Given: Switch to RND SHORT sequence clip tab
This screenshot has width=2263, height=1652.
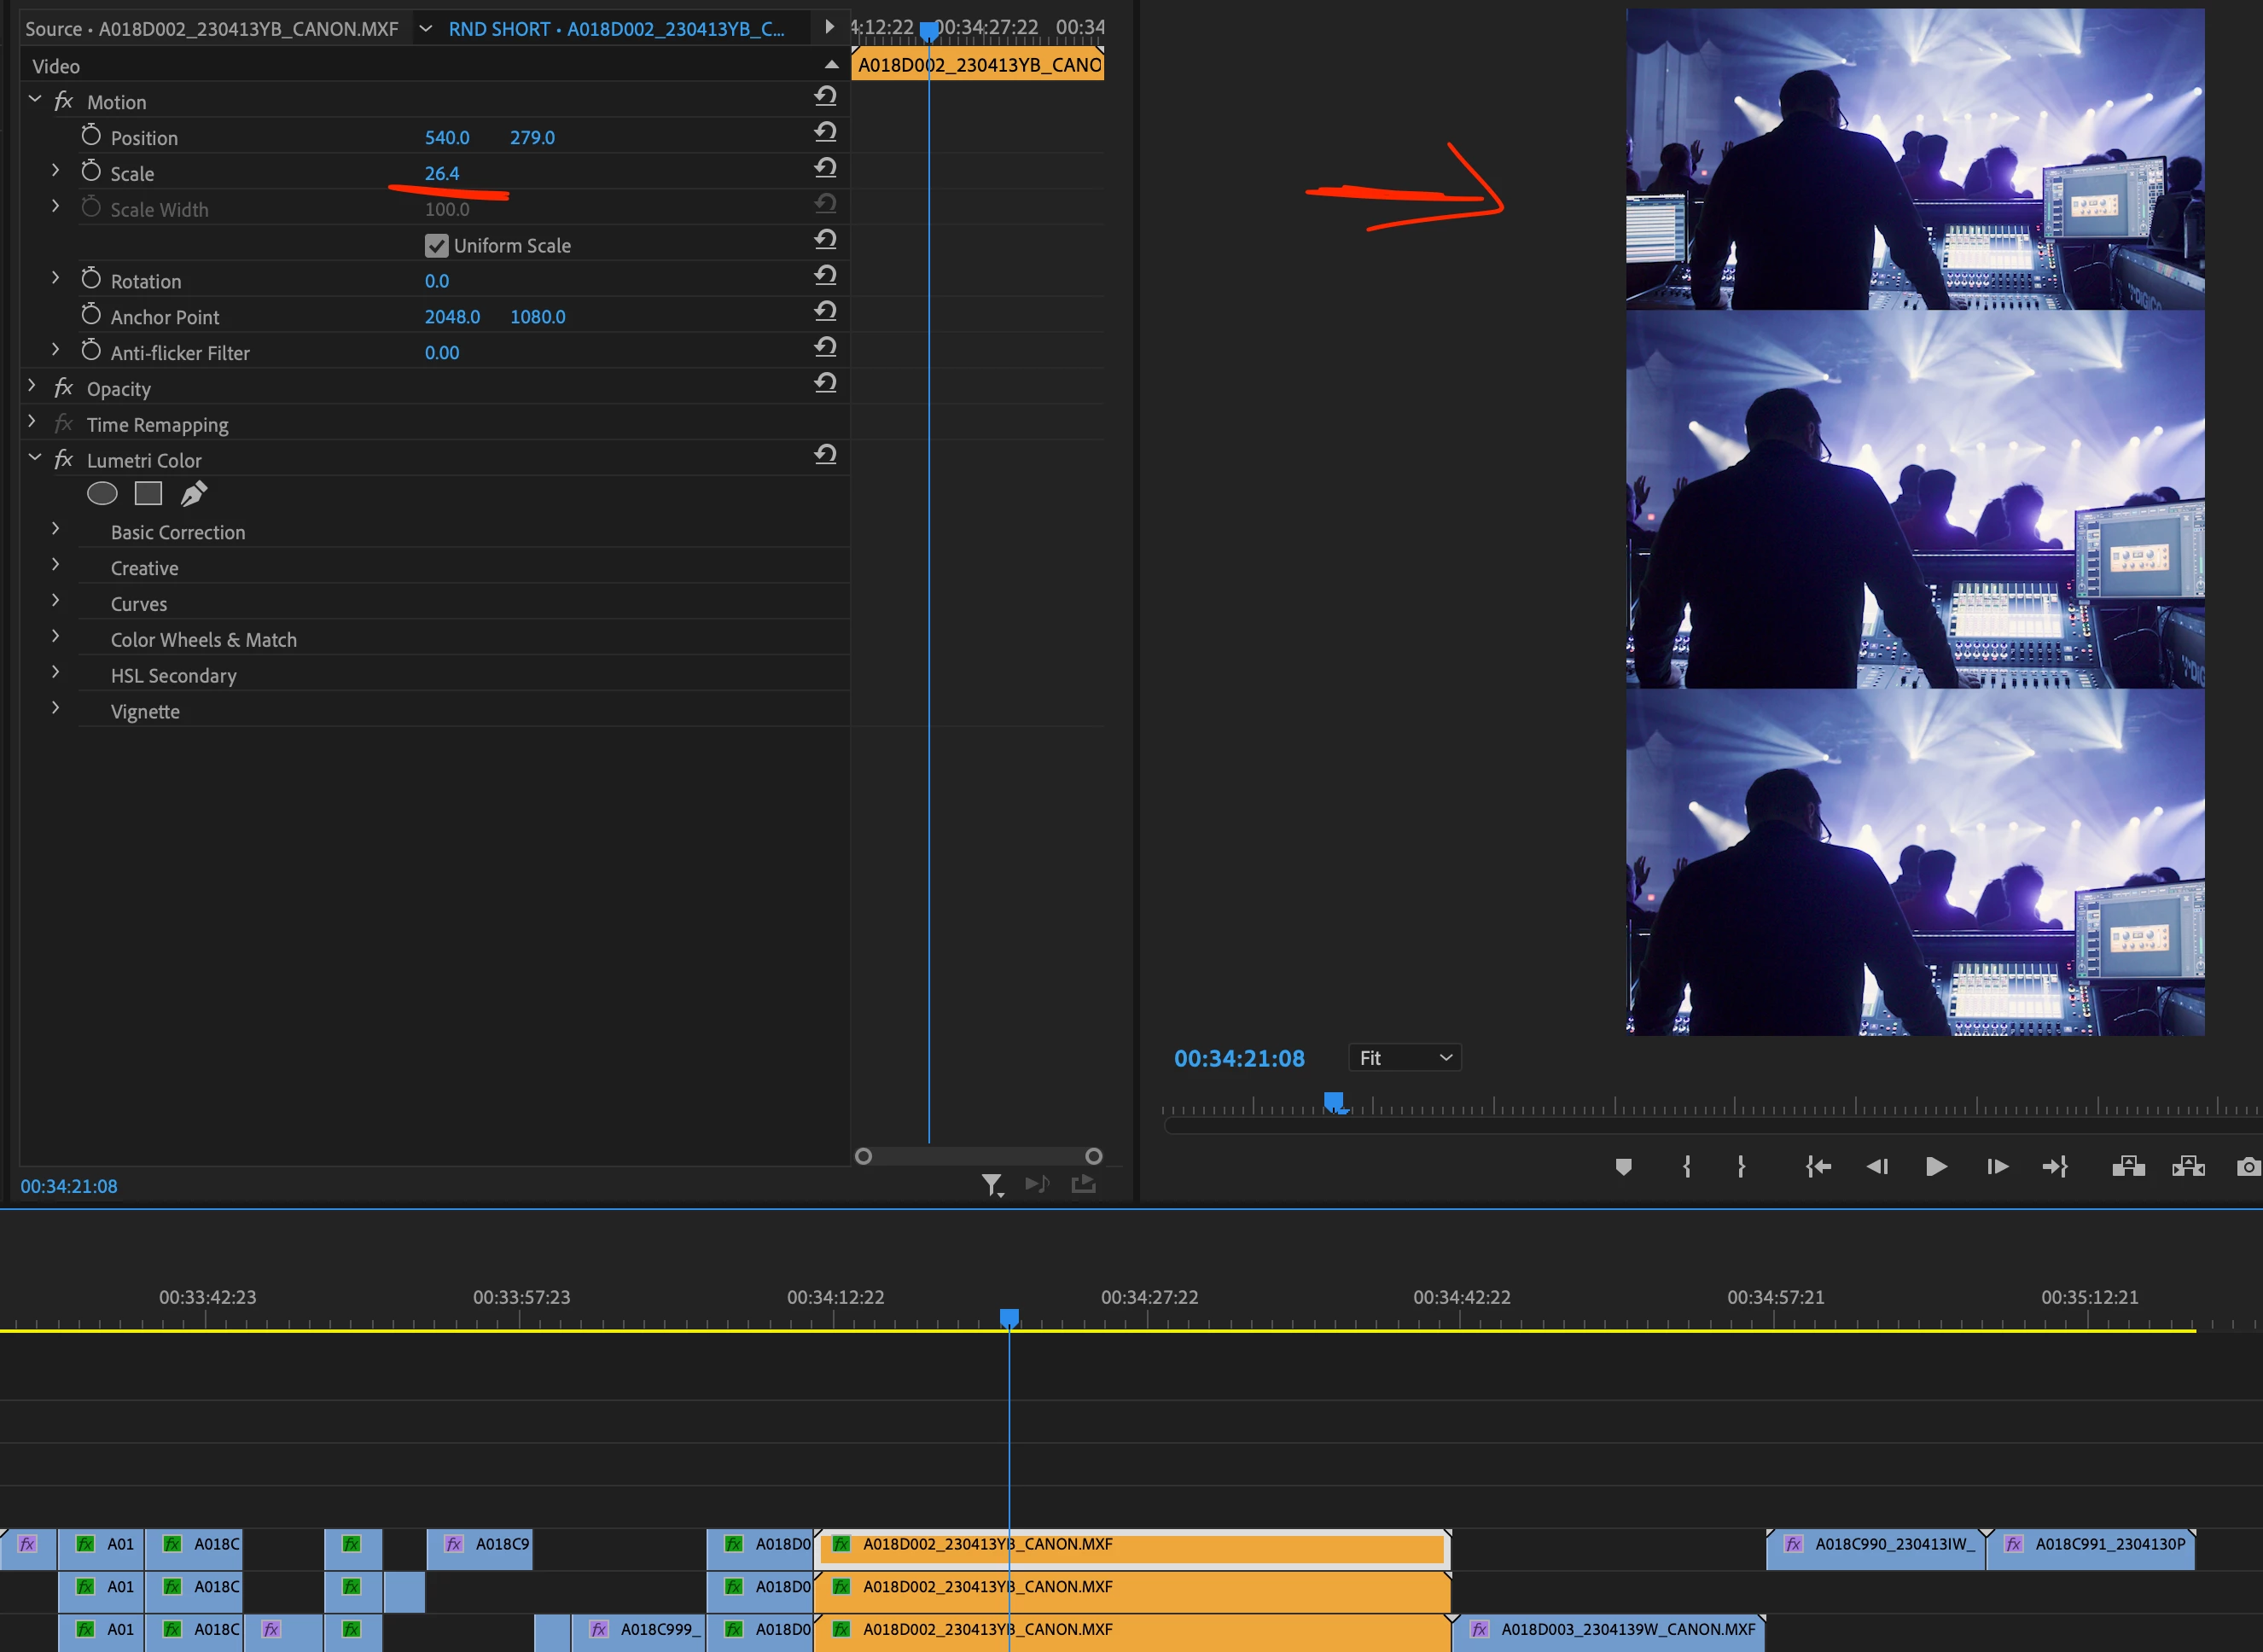Looking at the screenshot, I should tap(615, 29).
